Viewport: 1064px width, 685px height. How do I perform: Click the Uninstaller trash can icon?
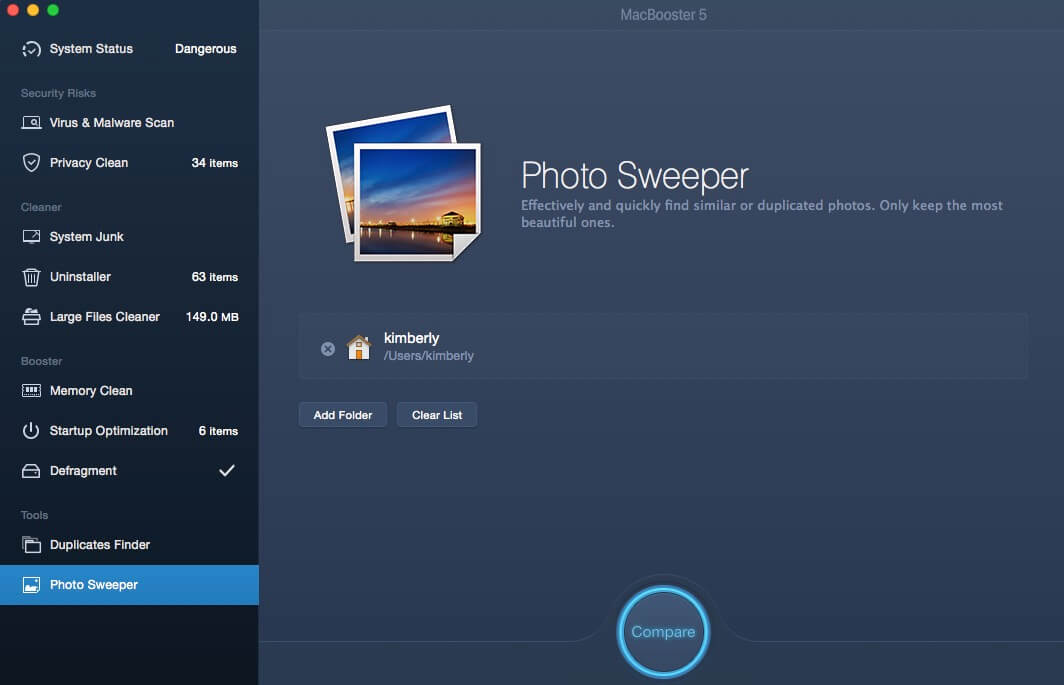tap(31, 277)
